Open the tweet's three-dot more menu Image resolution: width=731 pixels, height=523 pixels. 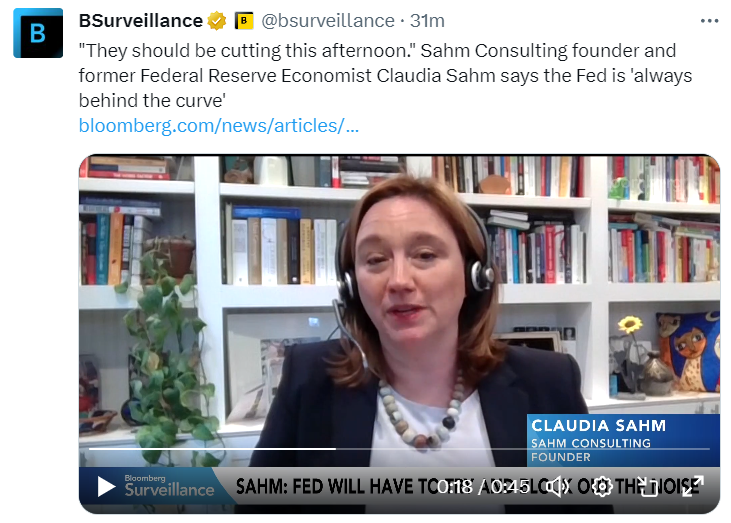[x=710, y=21]
